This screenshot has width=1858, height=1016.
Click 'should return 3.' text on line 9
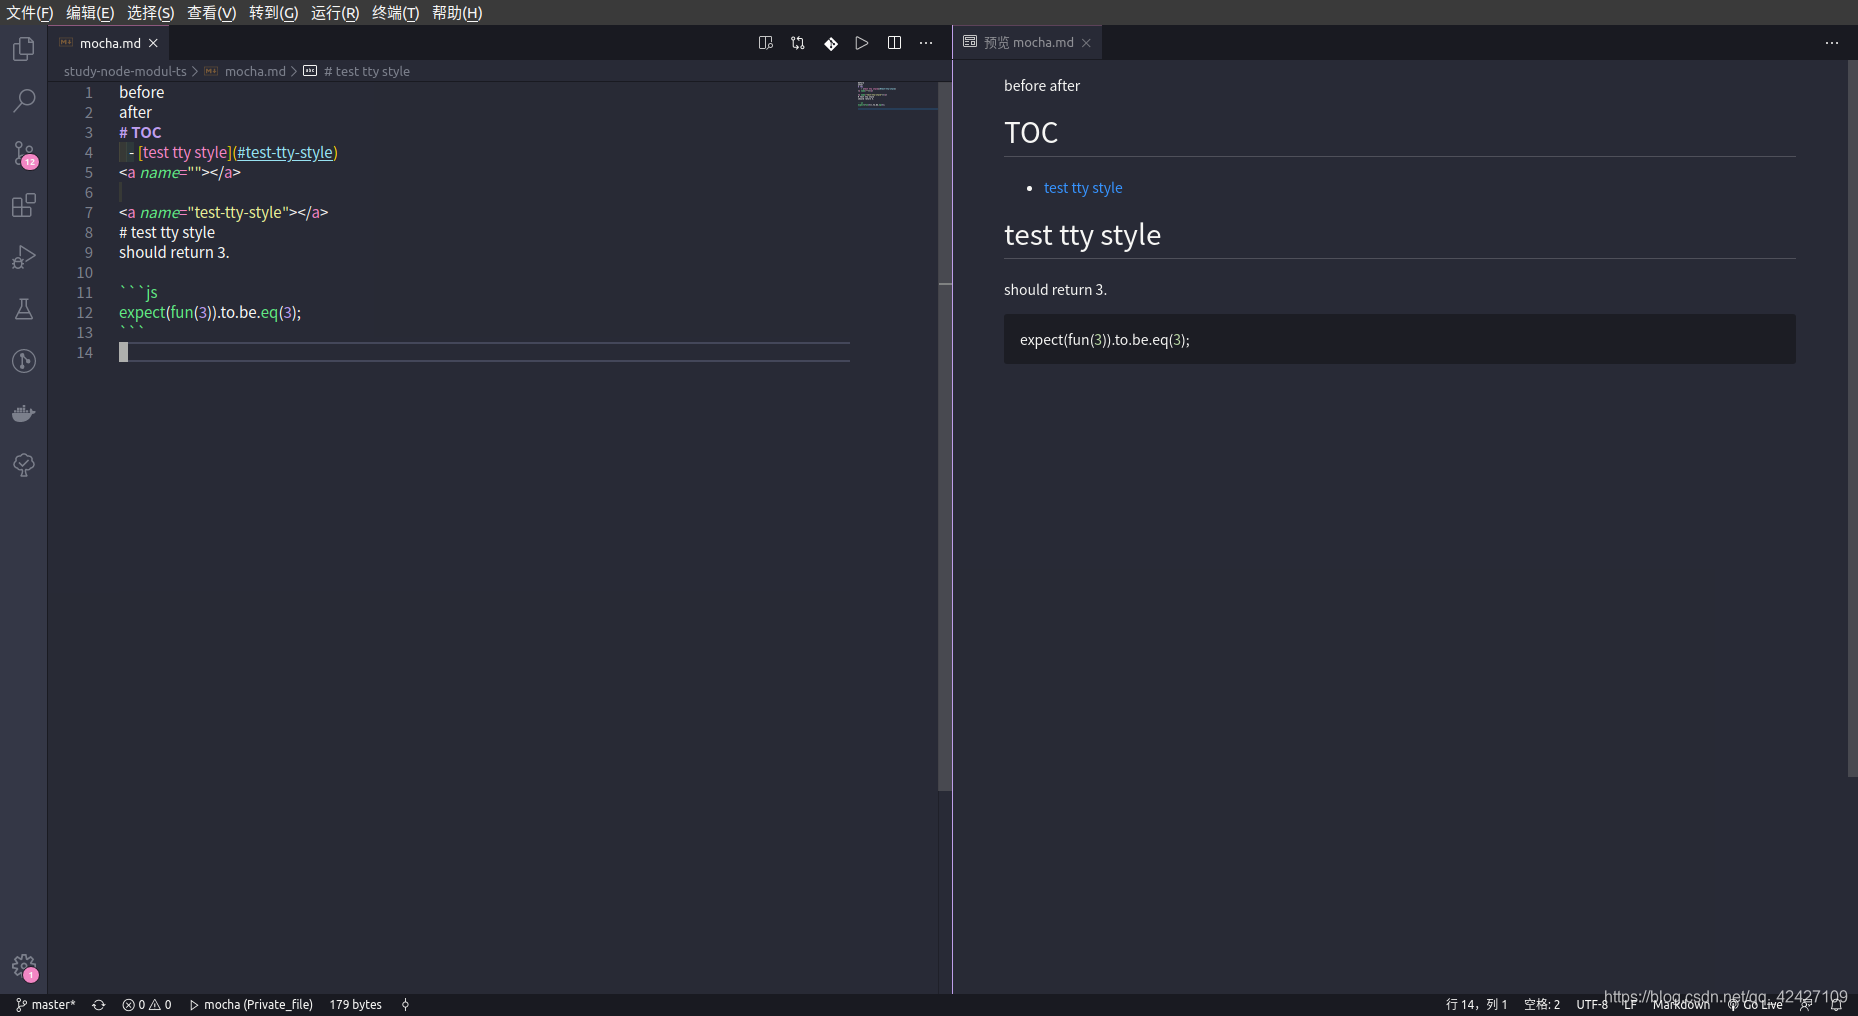pos(174,252)
